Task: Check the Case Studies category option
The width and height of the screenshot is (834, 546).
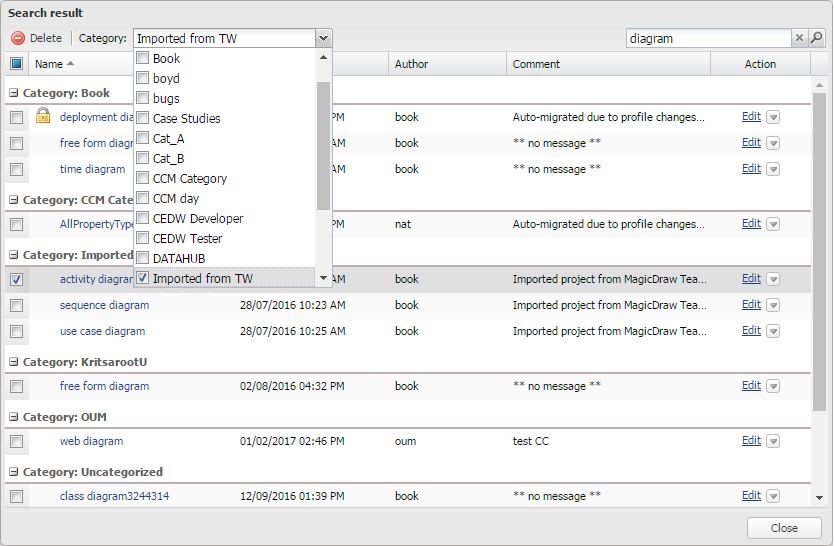Action: tap(143, 119)
